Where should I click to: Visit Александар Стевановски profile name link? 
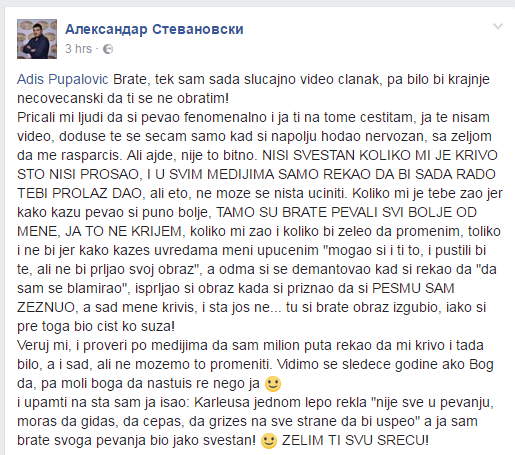click(154, 29)
